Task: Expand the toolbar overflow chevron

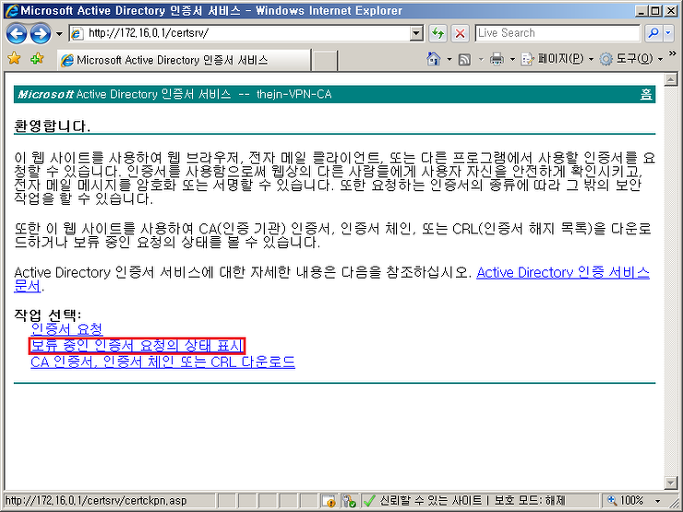Action: coord(672,54)
